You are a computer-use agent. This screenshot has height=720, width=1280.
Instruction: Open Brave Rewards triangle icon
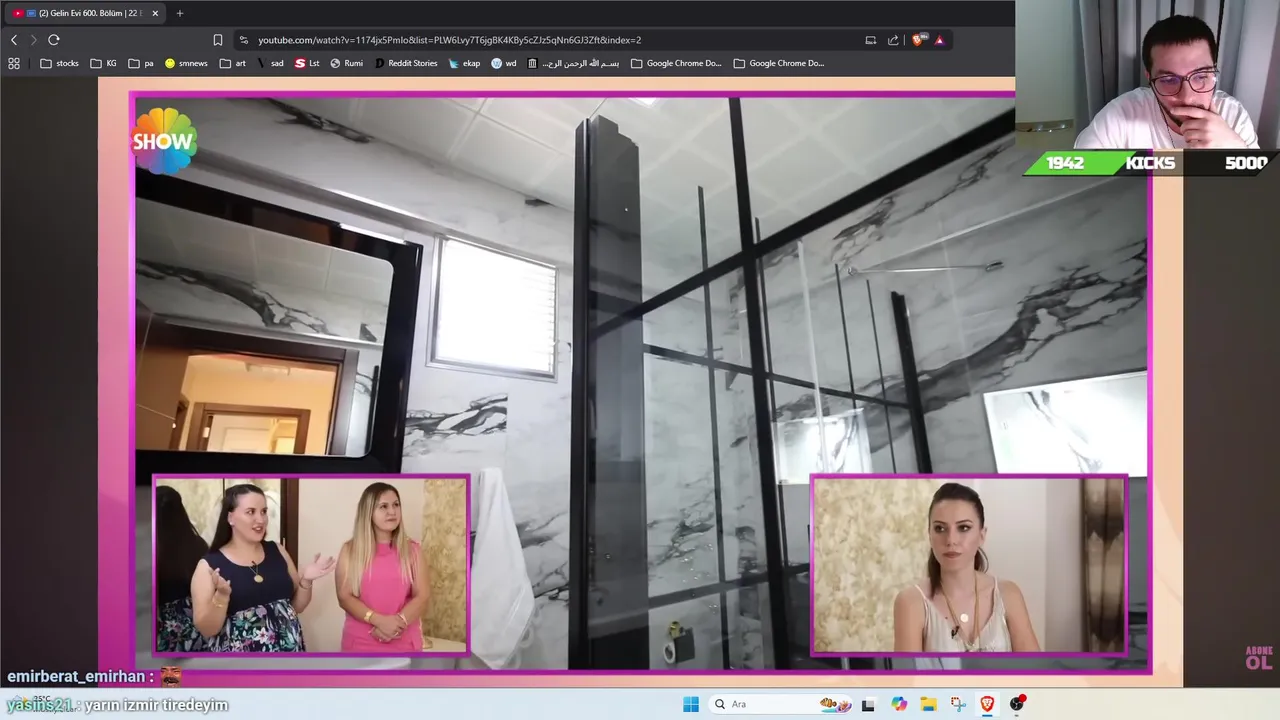(x=939, y=40)
